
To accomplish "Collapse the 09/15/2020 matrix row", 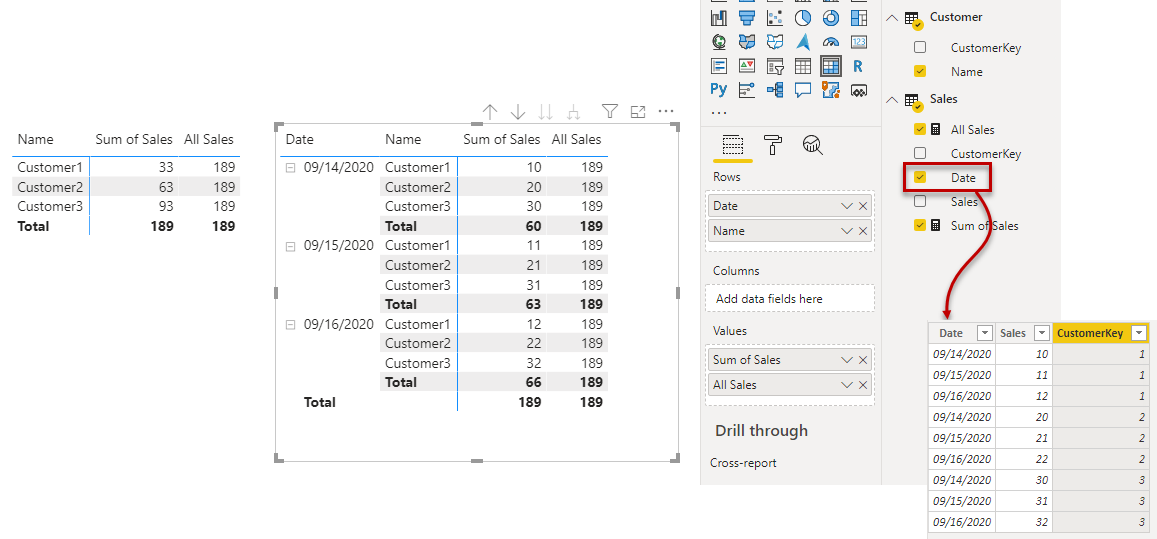I will 290,246.
